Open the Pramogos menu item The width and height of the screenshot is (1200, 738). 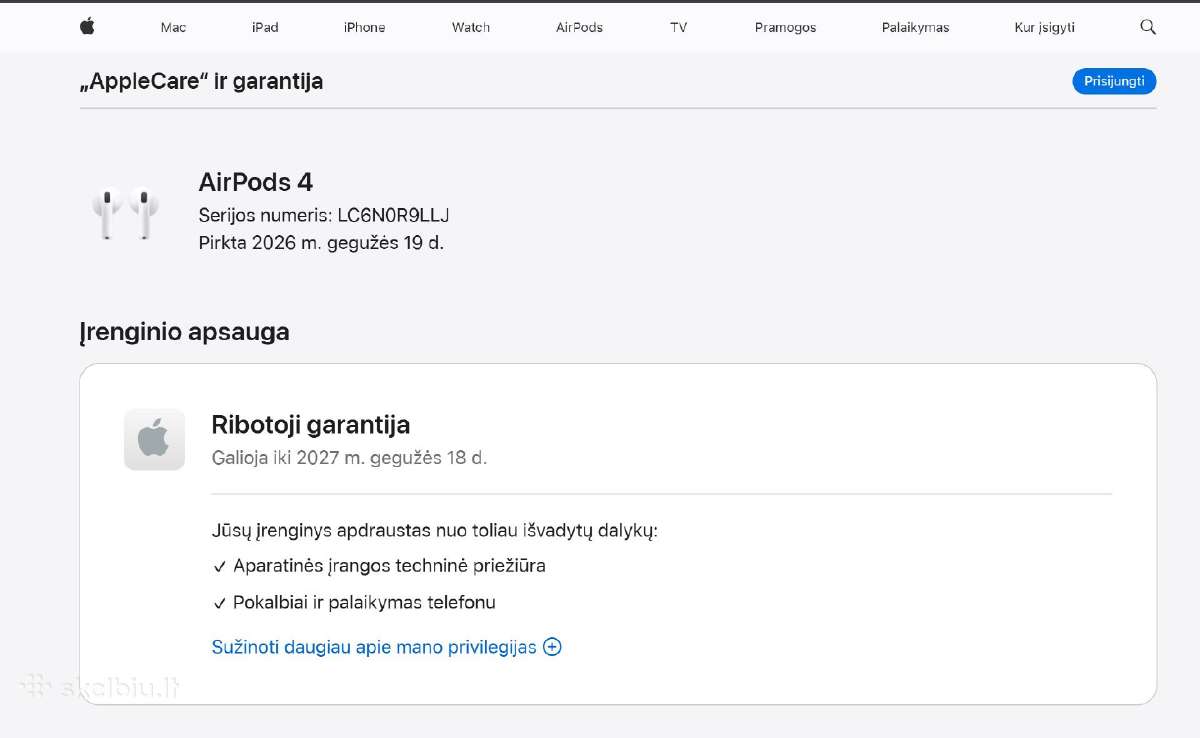pyautogui.click(x=785, y=28)
